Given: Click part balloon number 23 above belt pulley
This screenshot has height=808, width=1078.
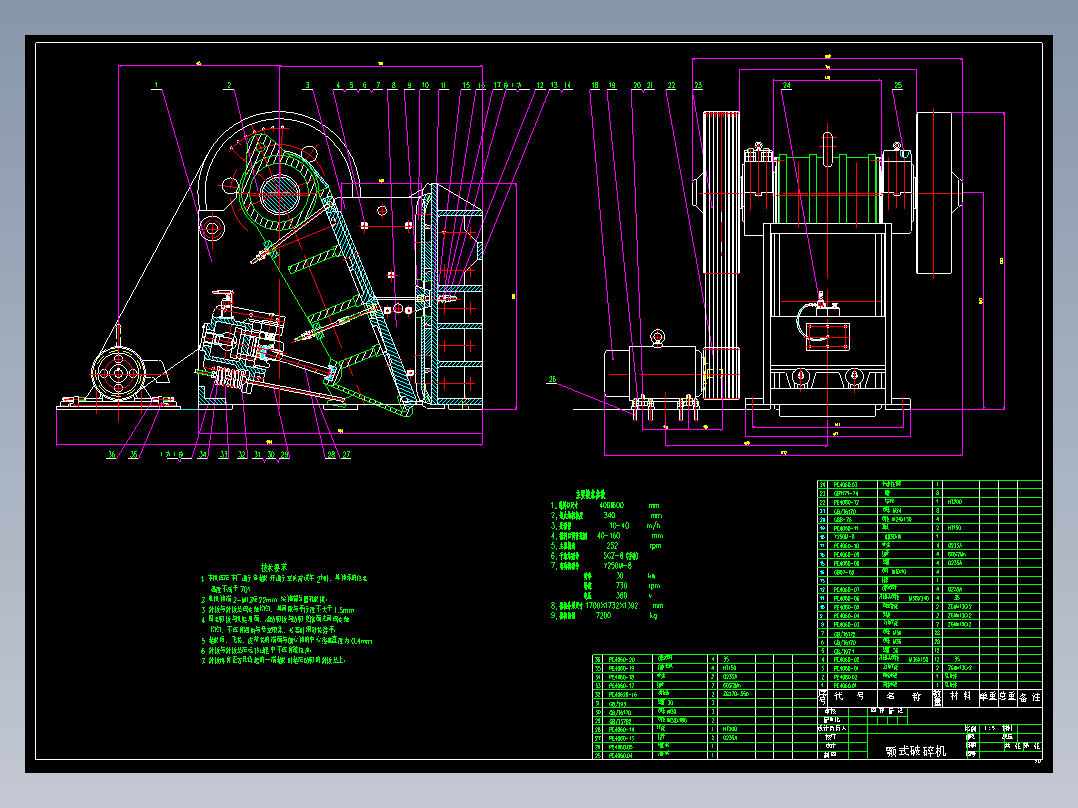Looking at the screenshot, I should 698,85.
